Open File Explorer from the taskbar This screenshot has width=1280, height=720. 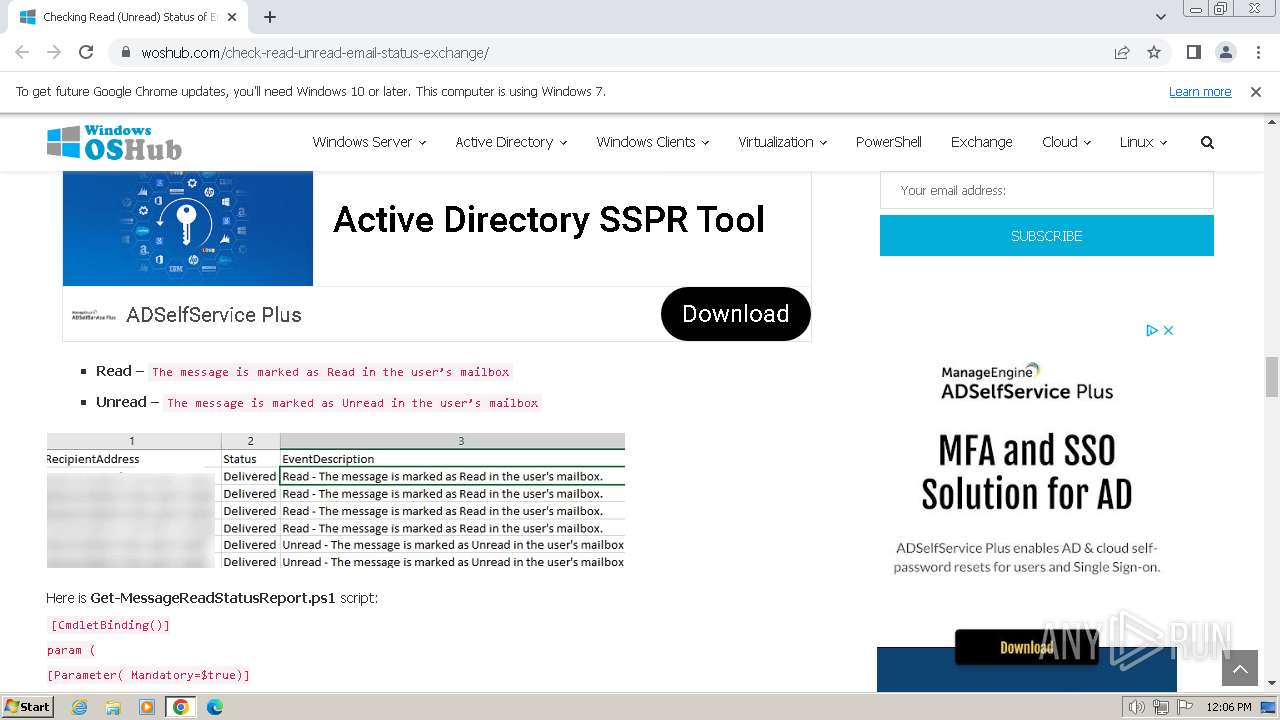(x=113, y=707)
